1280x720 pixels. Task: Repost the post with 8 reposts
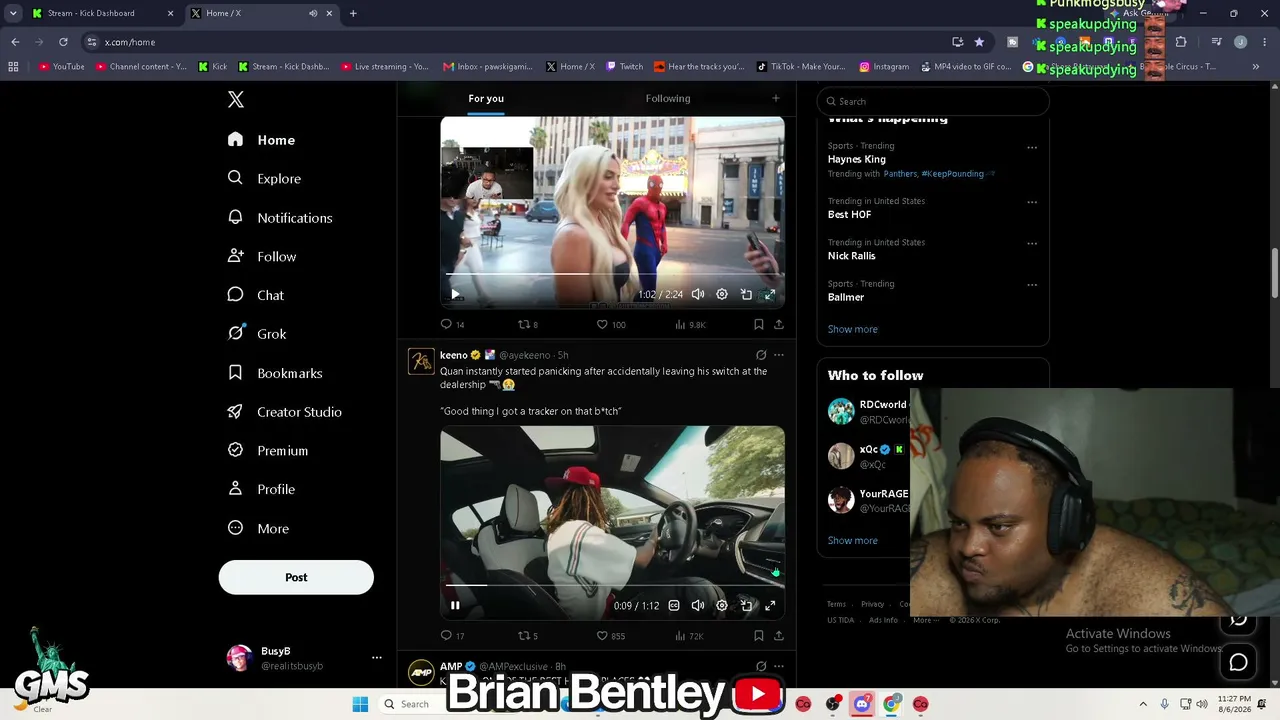pyautogui.click(x=527, y=324)
